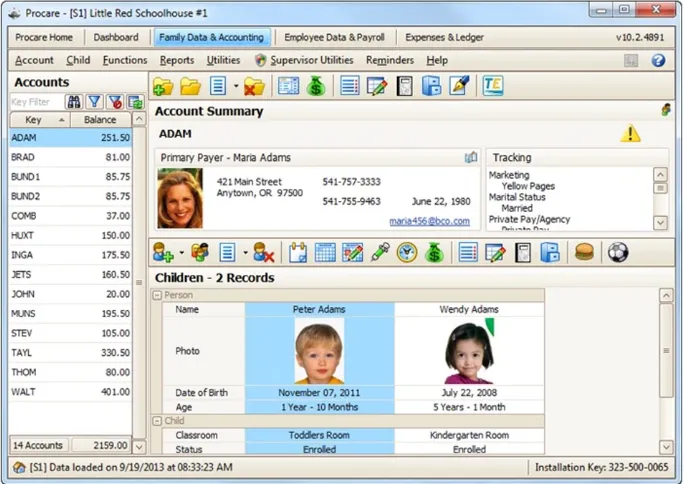Click the money bag icon in children toolbar
This screenshot has height=484, width=684.
[434, 252]
